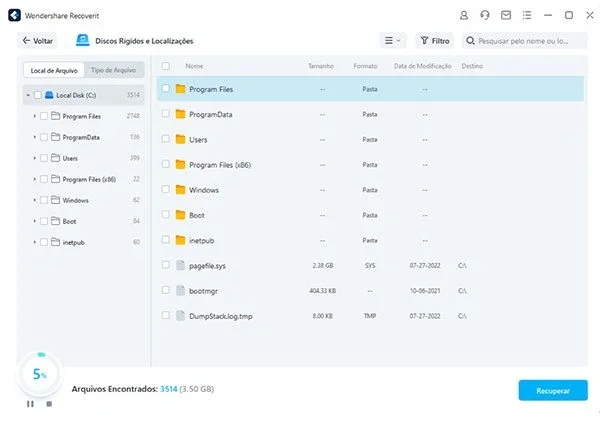The height and width of the screenshot is (423, 600).
Task: Toggle the select-all checkbox in header
Action: pyautogui.click(x=166, y=66)
